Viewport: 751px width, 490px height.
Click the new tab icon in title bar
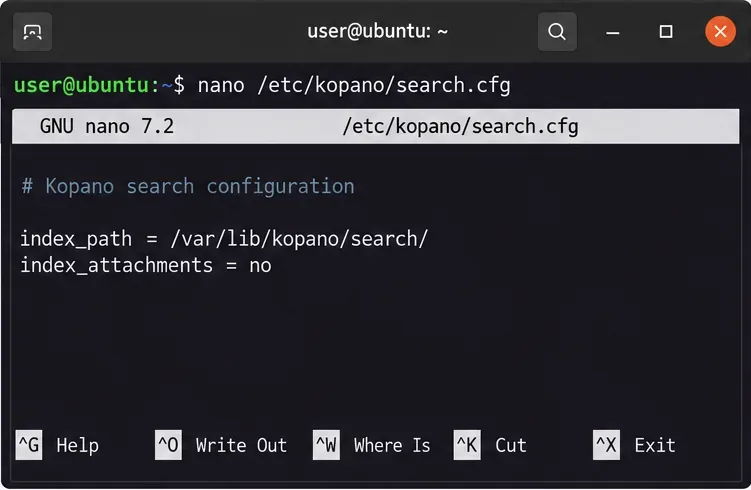33,32
